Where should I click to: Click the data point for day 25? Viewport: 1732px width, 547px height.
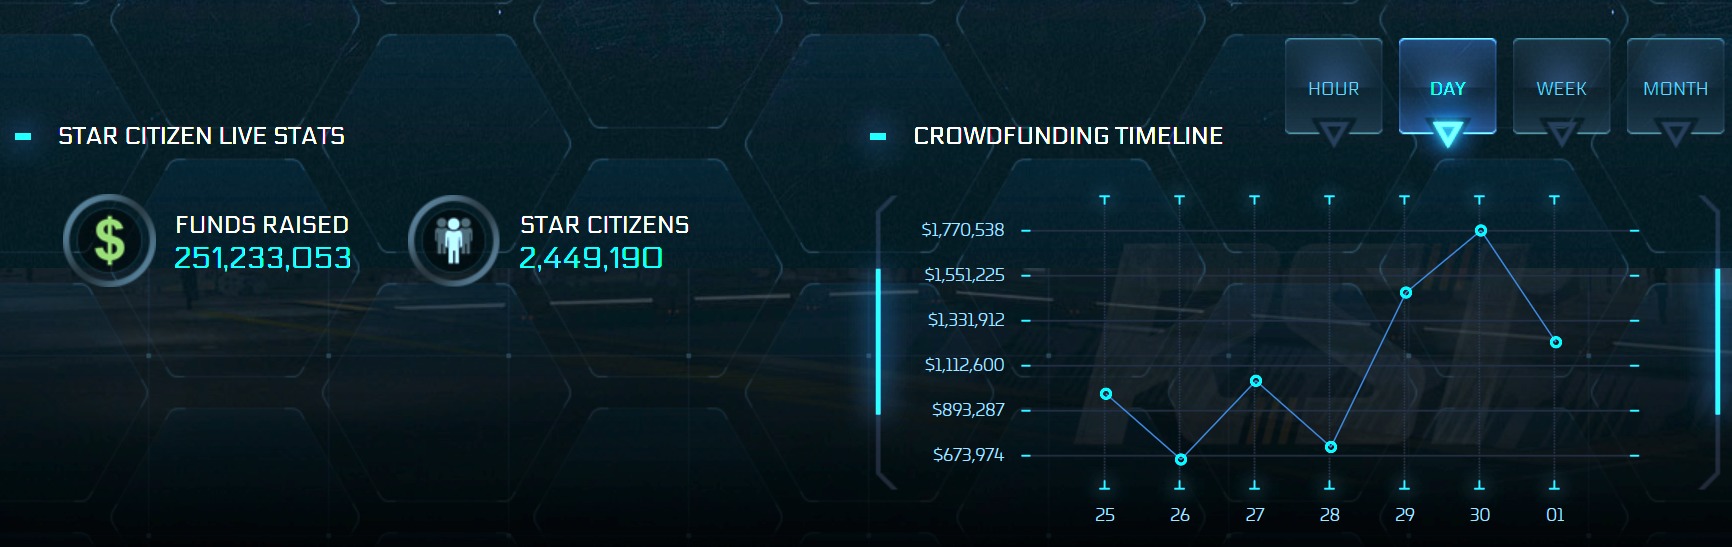[1105, 394]
